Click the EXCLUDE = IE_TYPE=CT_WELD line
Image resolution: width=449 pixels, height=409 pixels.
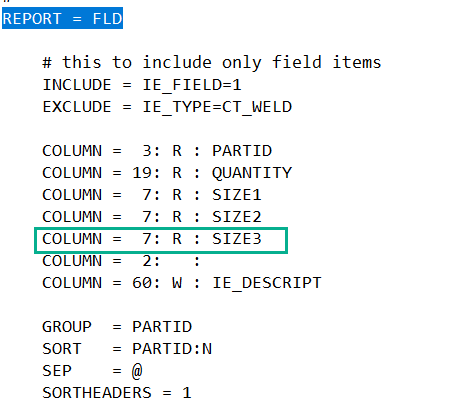point(167,107)
